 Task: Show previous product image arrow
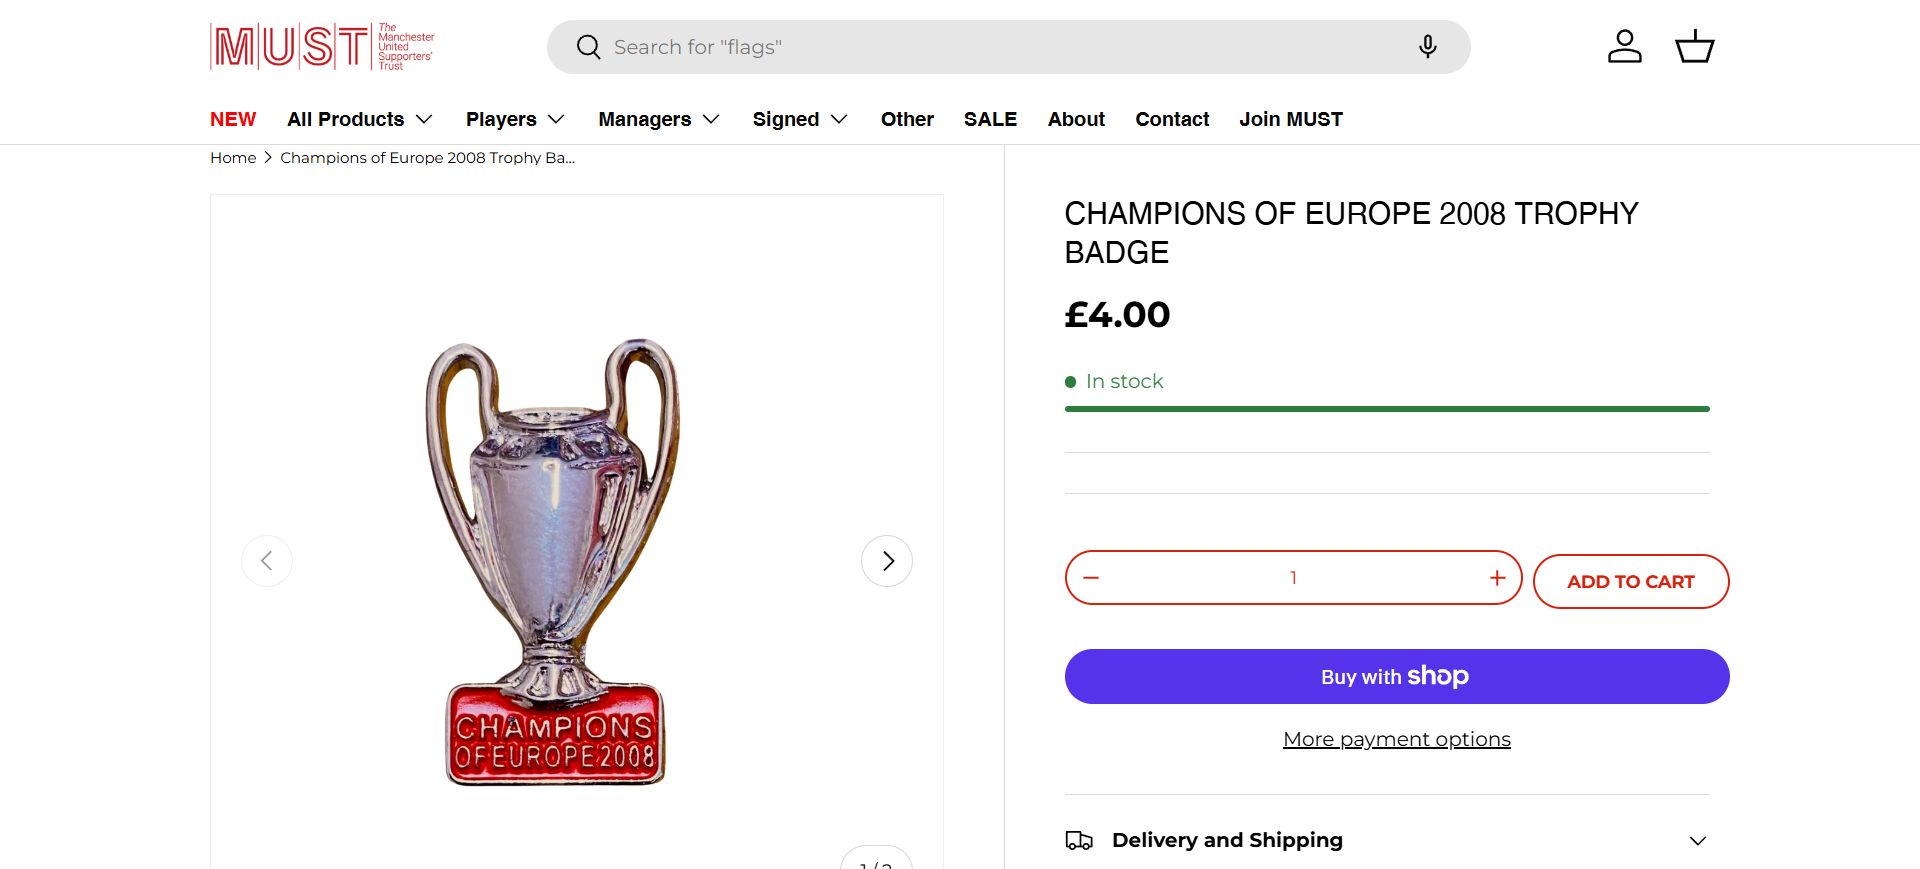pyautogui.click(x=267, y=561)
